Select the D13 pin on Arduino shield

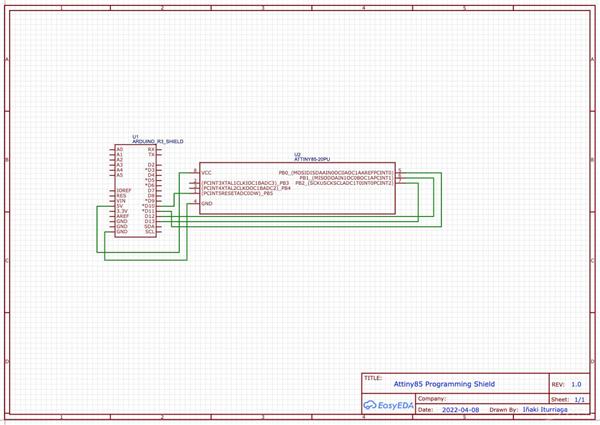click(150, 221)
